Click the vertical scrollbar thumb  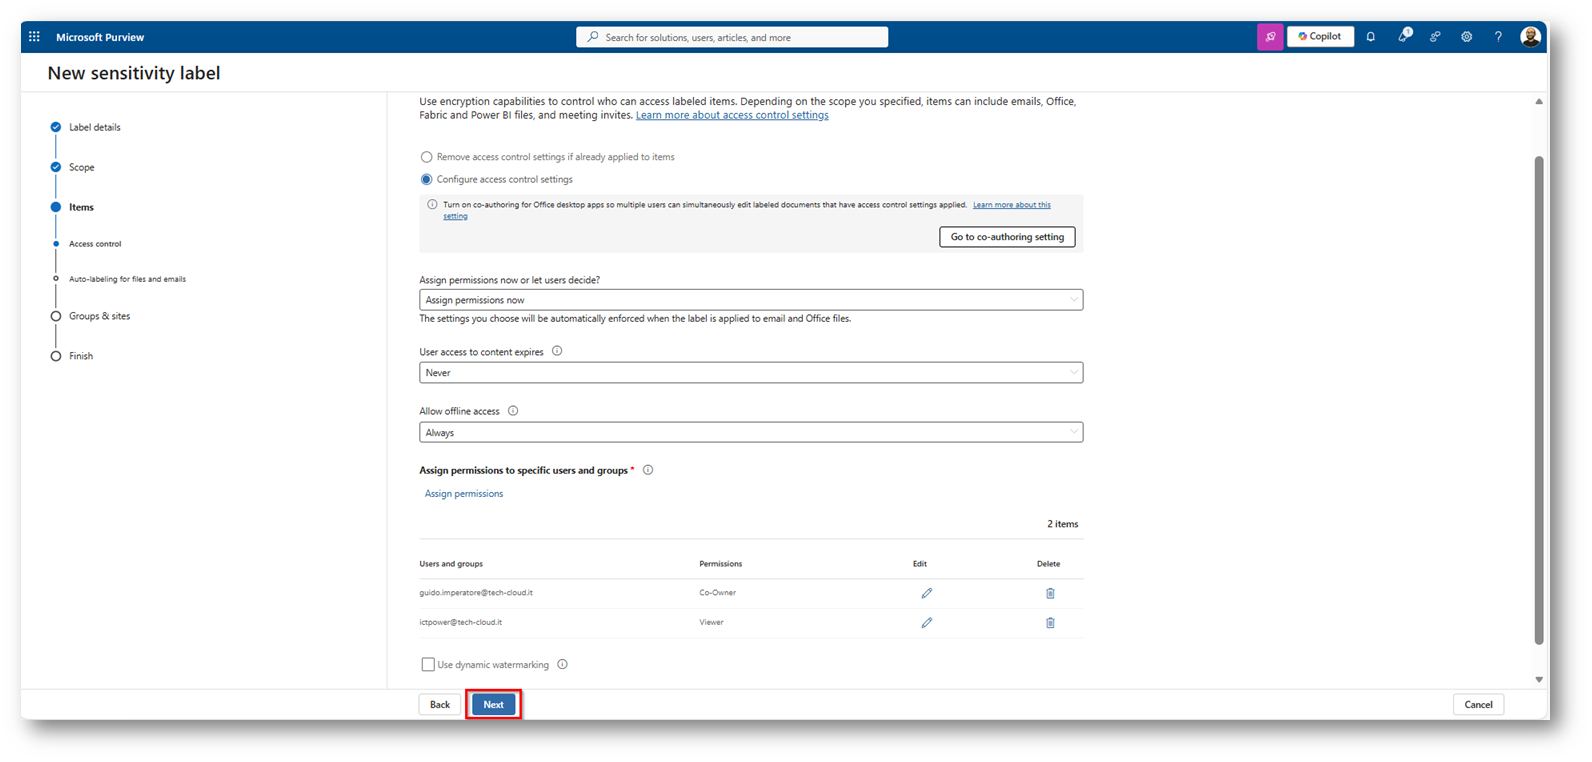click(1539, 400)
